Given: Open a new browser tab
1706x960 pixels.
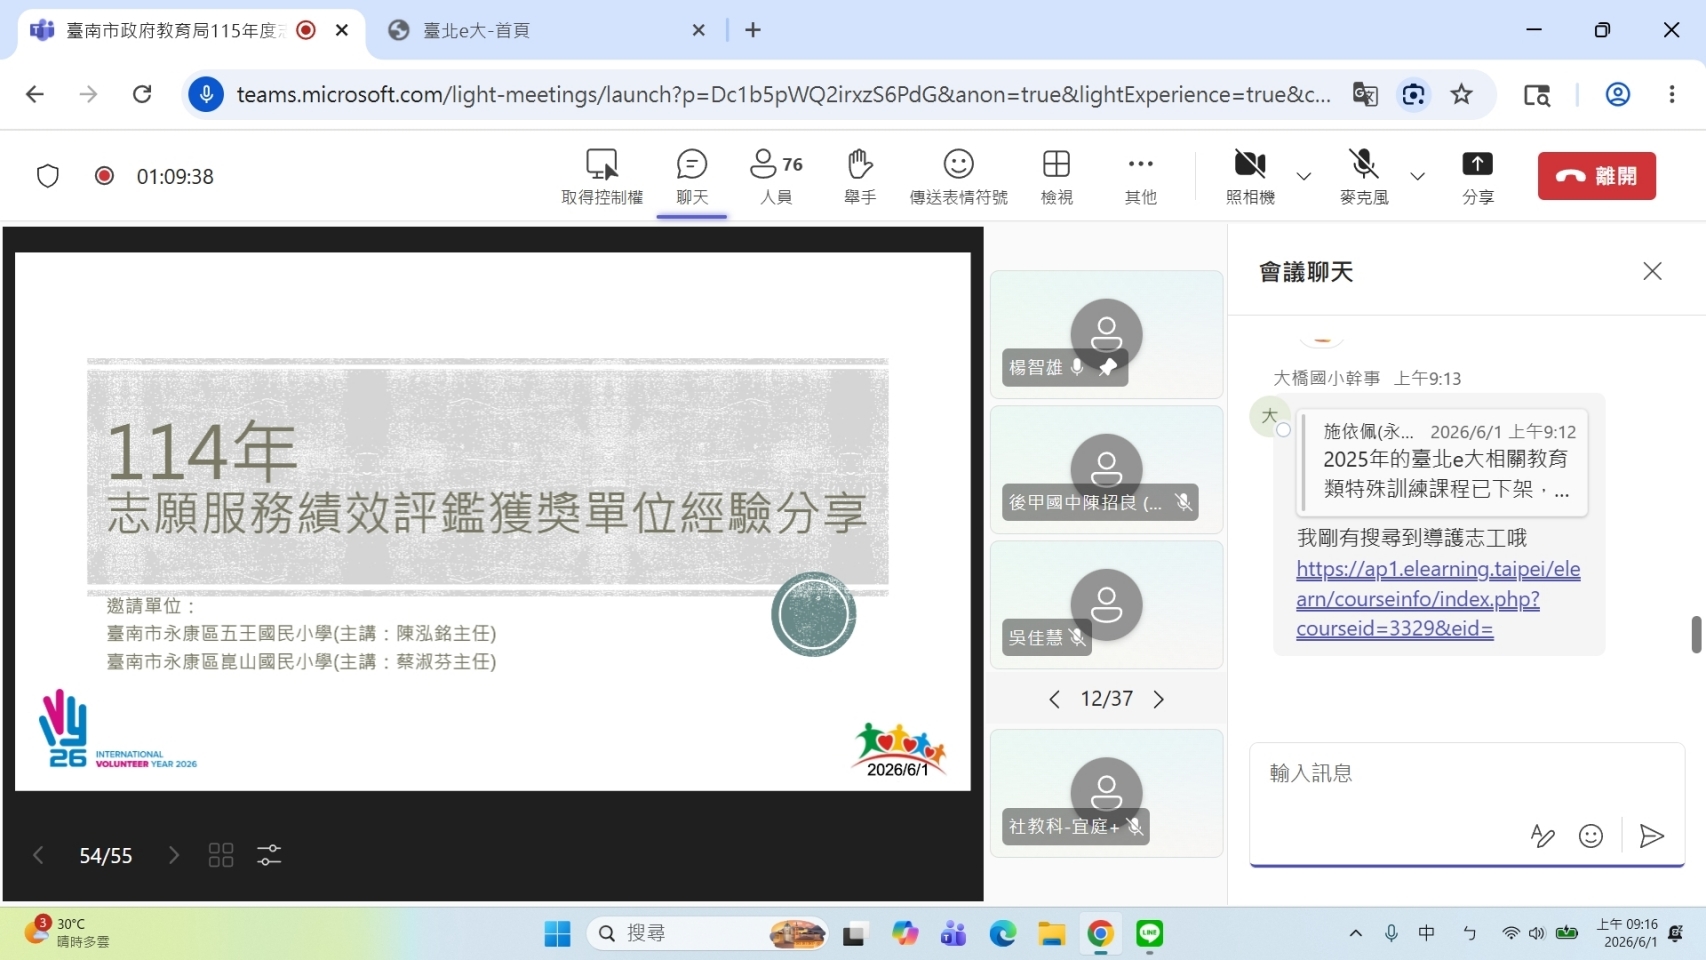Looking at the screenshot, I should tap(753, 30).
